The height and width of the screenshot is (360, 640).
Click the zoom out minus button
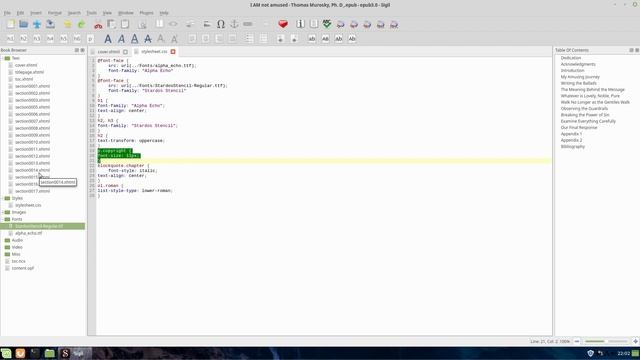[x=577, y=341]
